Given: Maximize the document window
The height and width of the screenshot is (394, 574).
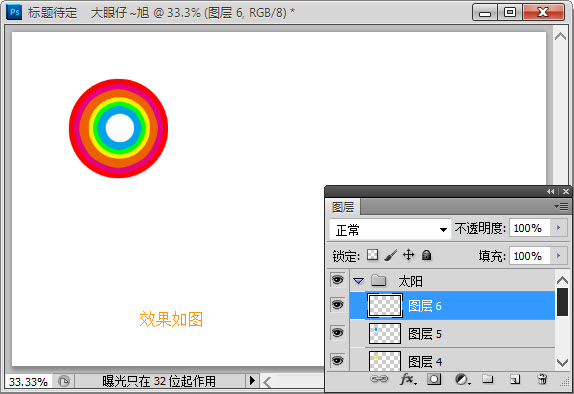Looking at the screenshot, I should [510, 12].
